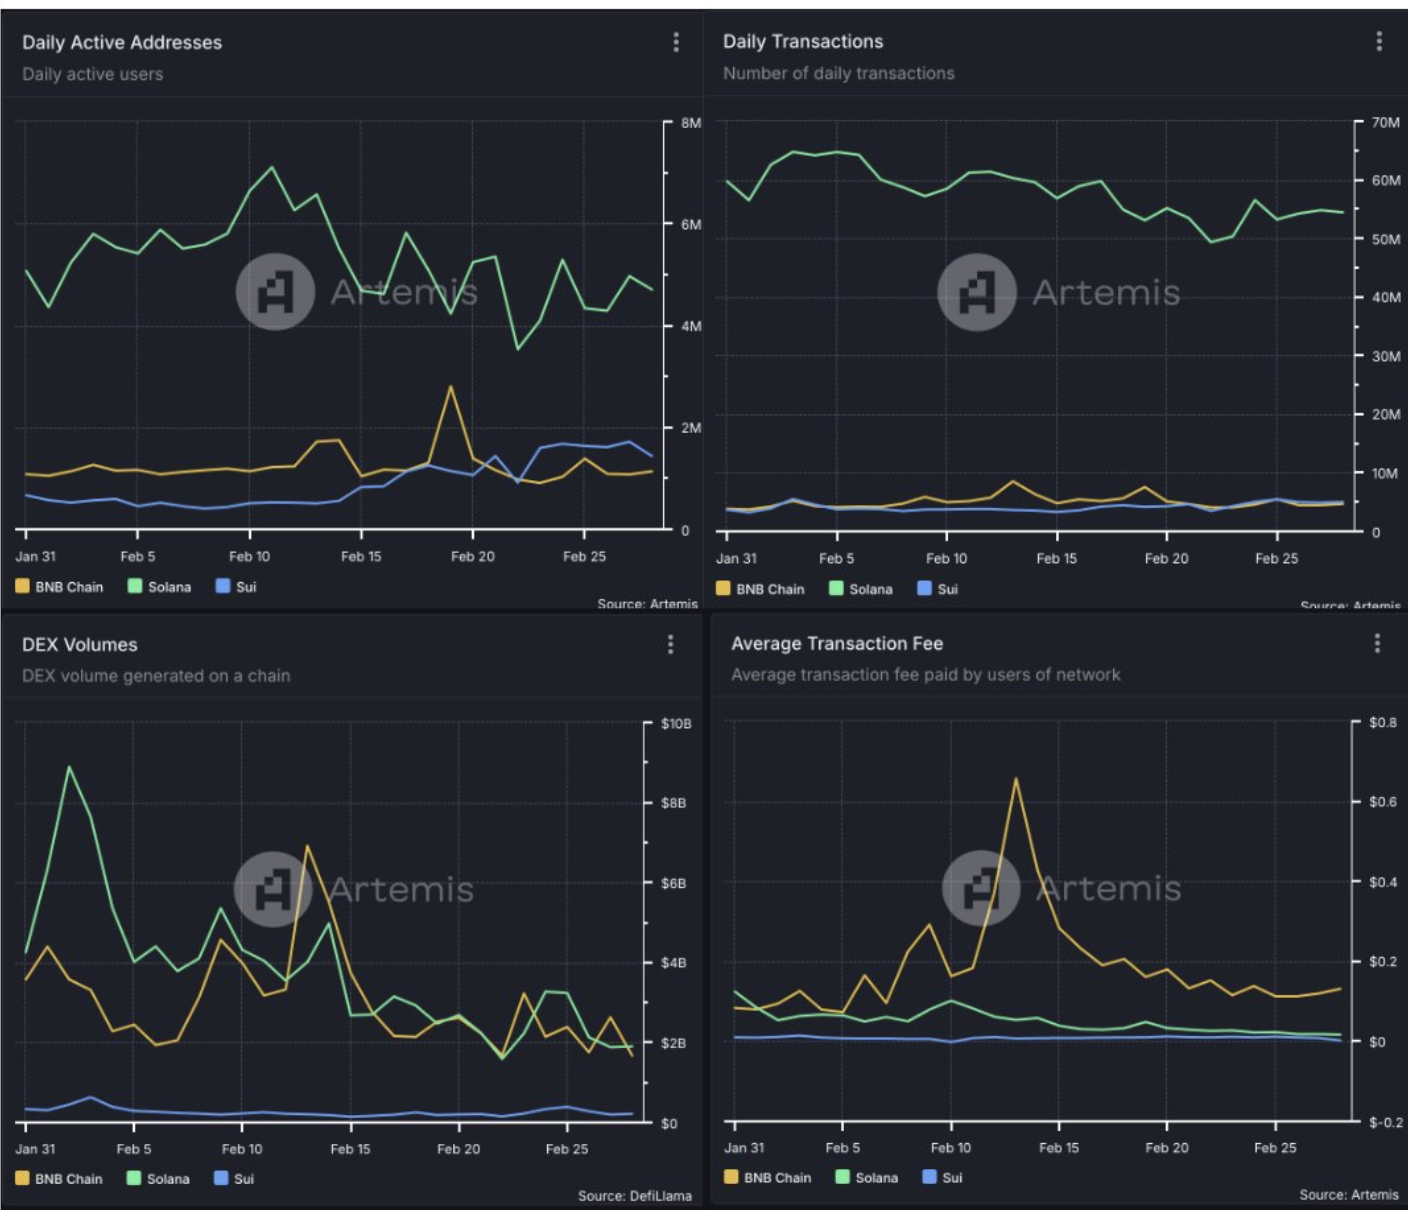1408x1210 pixels.
Task: Open Daily Active Addresses three-dot menu
Action: (x=676, y=42)
